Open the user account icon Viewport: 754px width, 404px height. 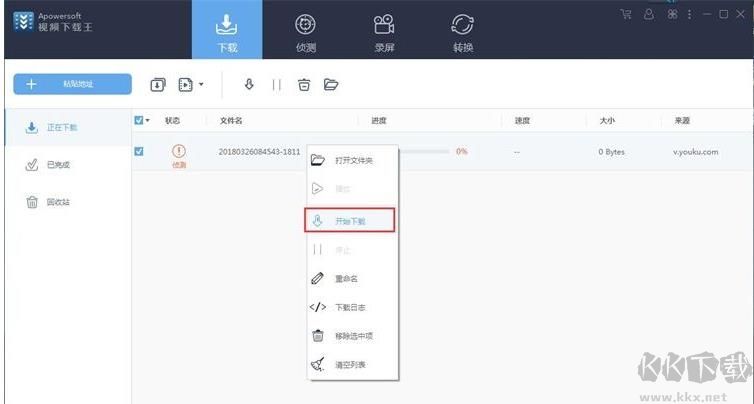pyautogui.click(x=649, y=14)
